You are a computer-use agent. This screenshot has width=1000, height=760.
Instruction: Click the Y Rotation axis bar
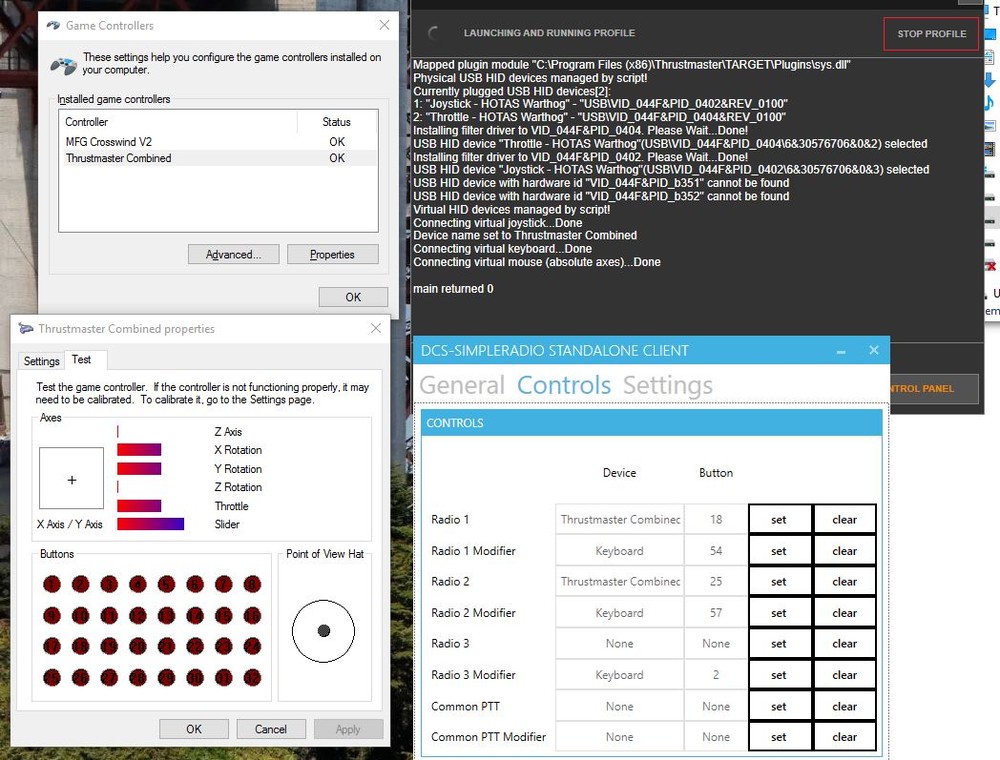pos(139,469)
